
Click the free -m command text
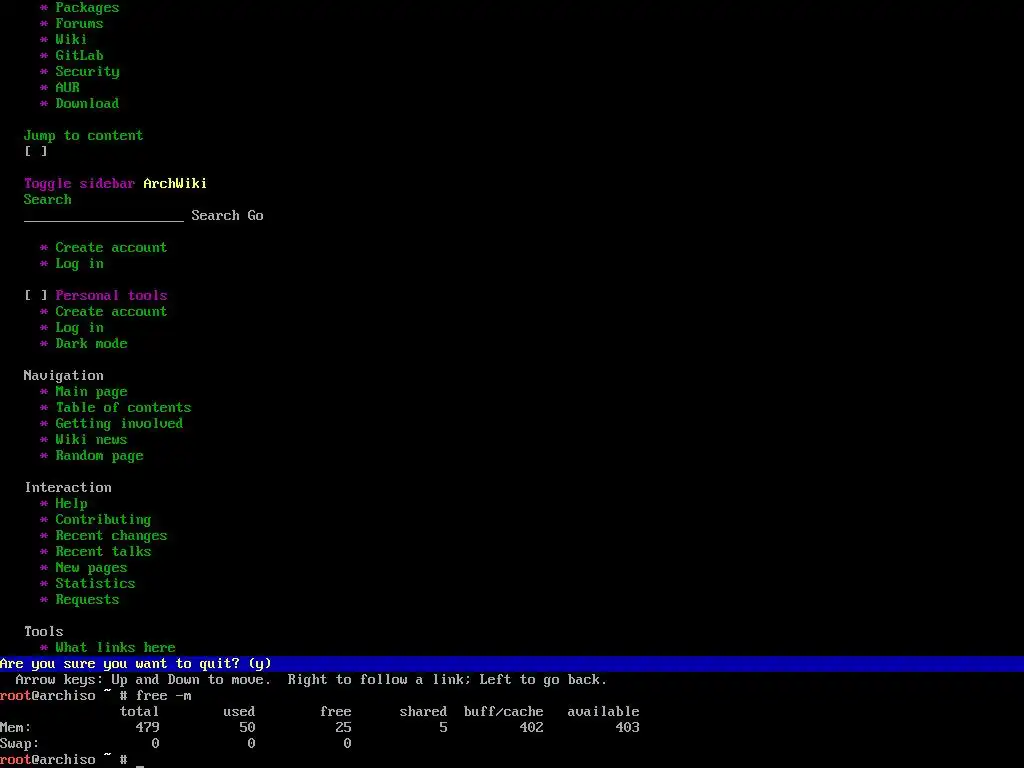[163, 696]
